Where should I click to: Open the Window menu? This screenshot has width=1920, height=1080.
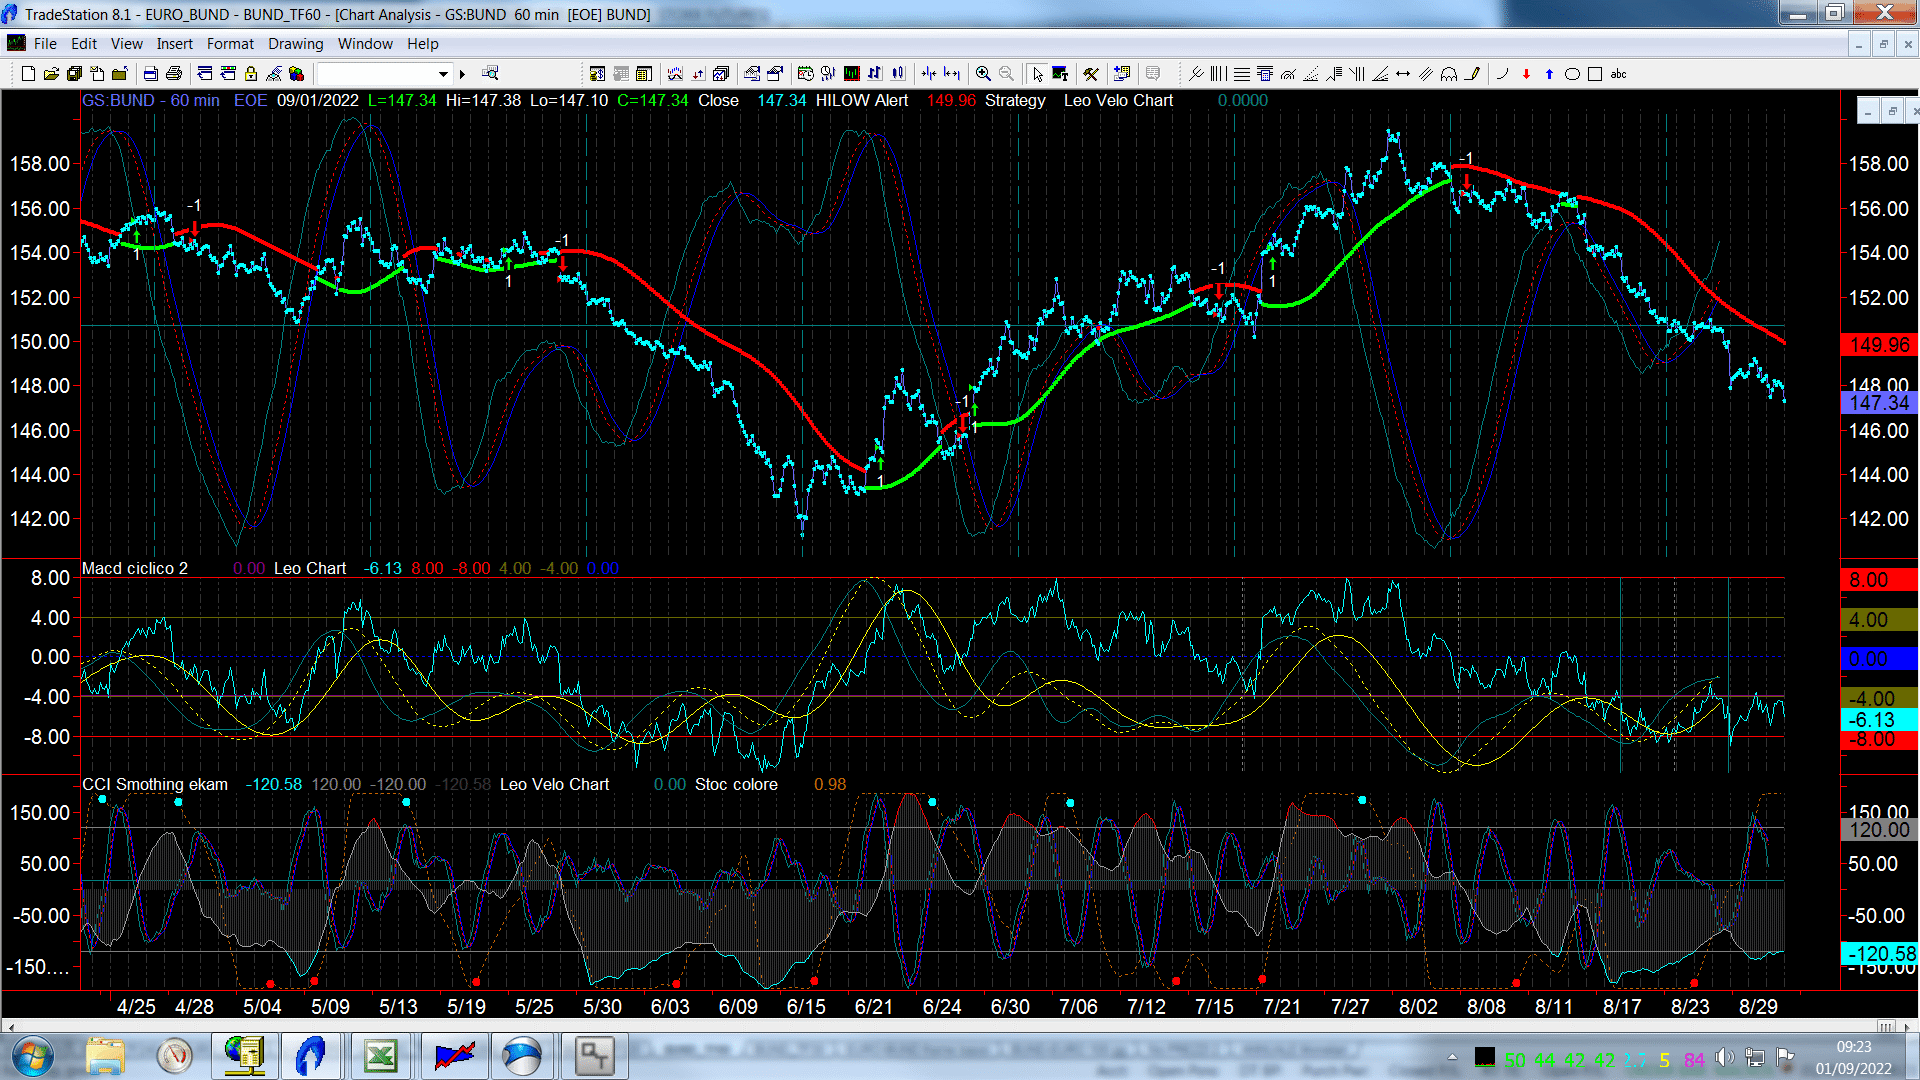[x=365, y=44]
